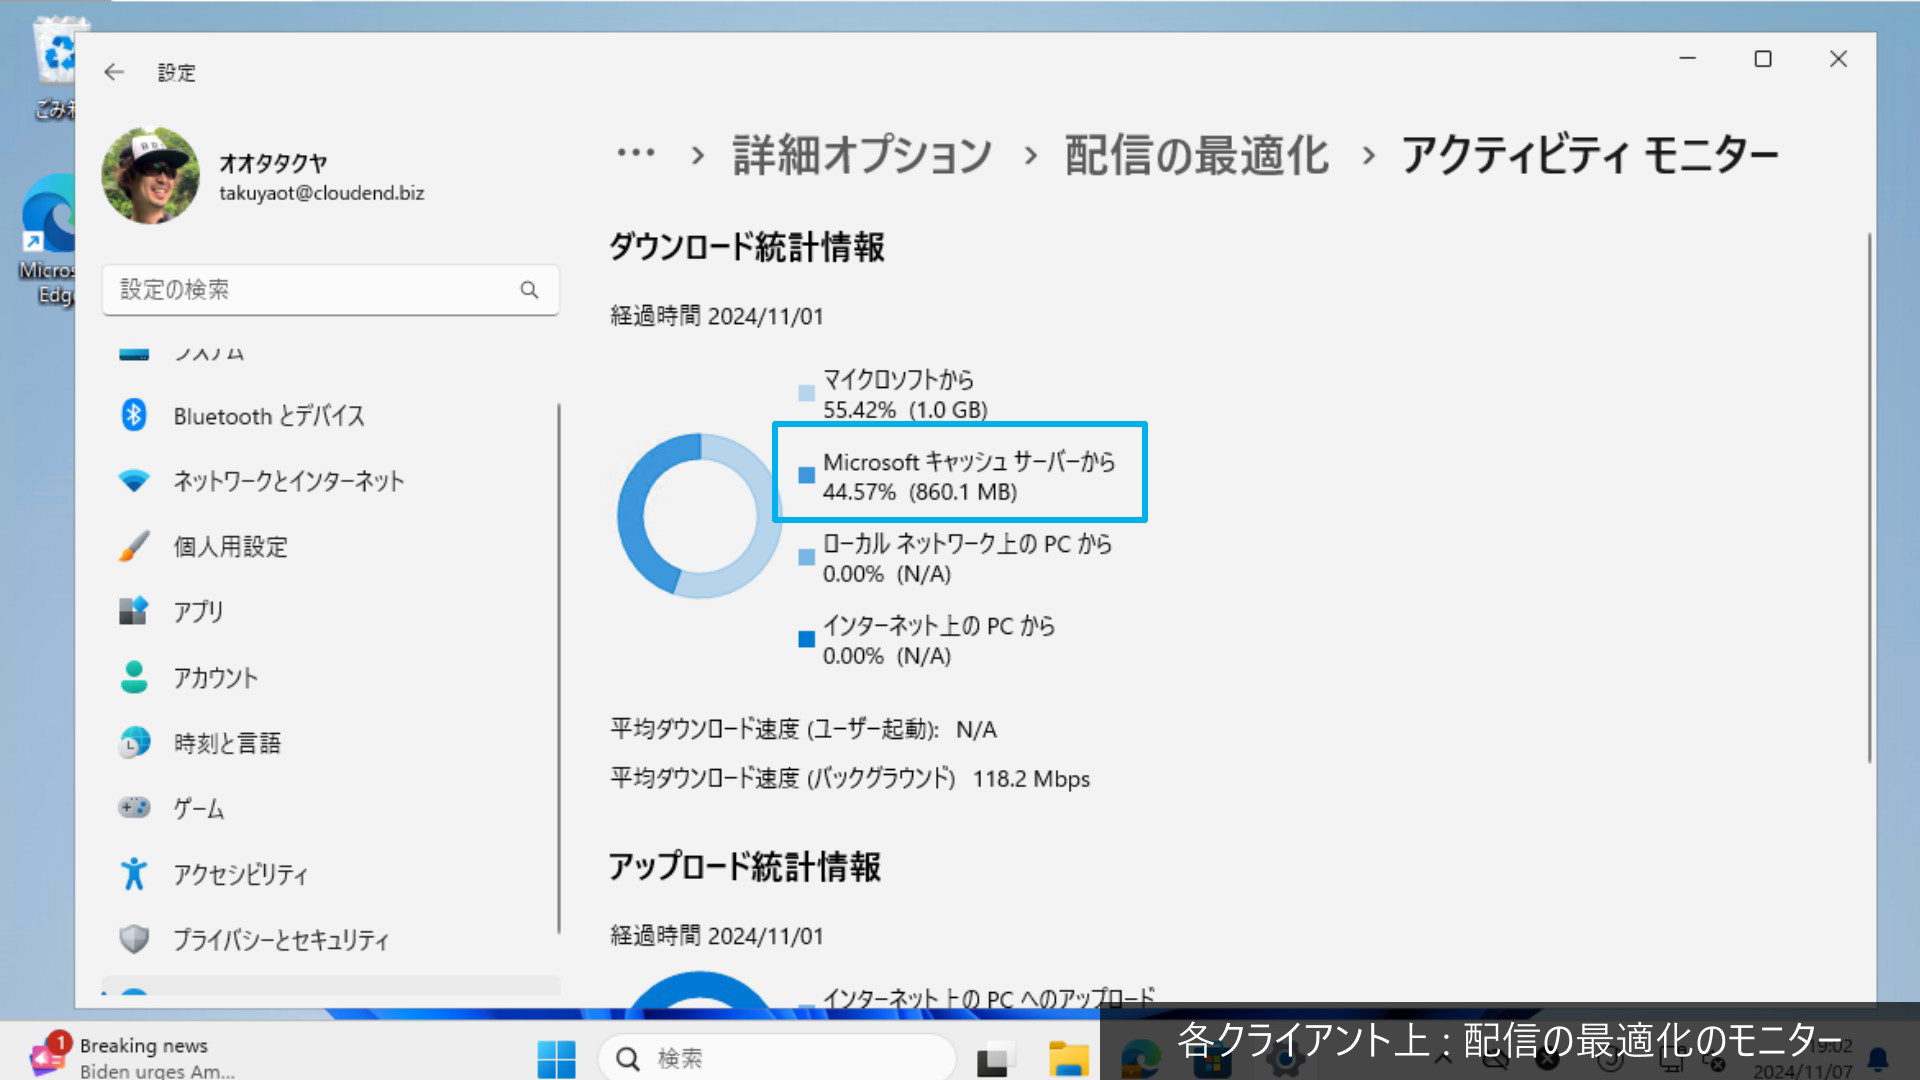The image size is (1920, 1080).
Task: Open the Recycle Bin desktop icon
Action: point(55,68)
